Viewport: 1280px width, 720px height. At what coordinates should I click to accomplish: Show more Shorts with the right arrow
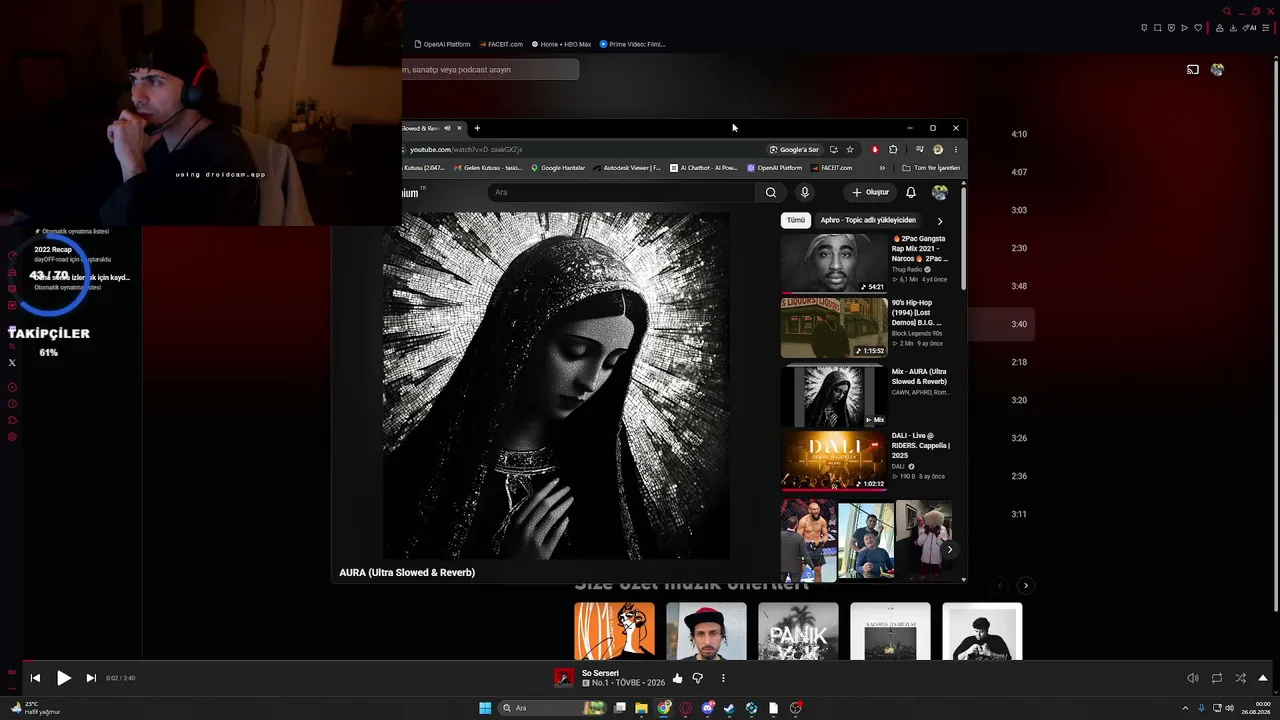pyautogui.click(x=949, y=549)
